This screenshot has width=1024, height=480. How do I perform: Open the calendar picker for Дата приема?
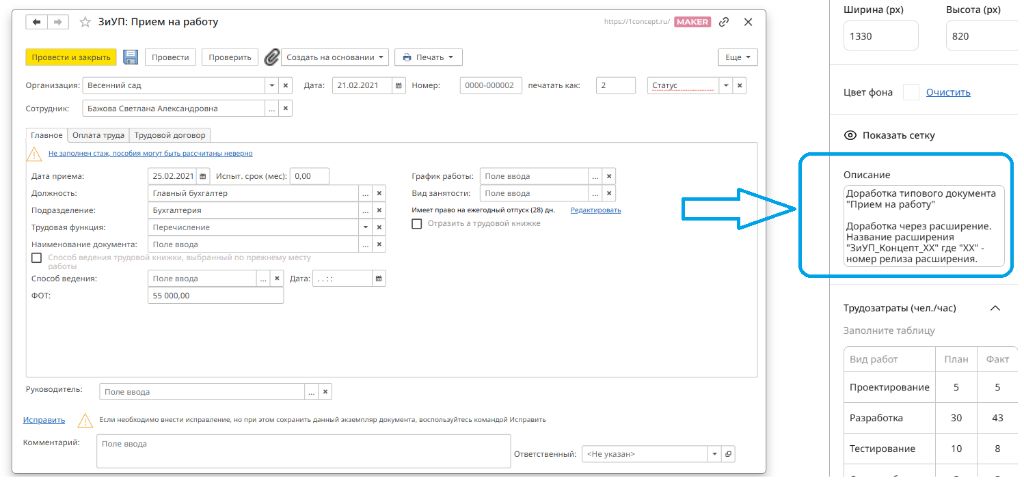pyautogui.click(x=201, y=176)
